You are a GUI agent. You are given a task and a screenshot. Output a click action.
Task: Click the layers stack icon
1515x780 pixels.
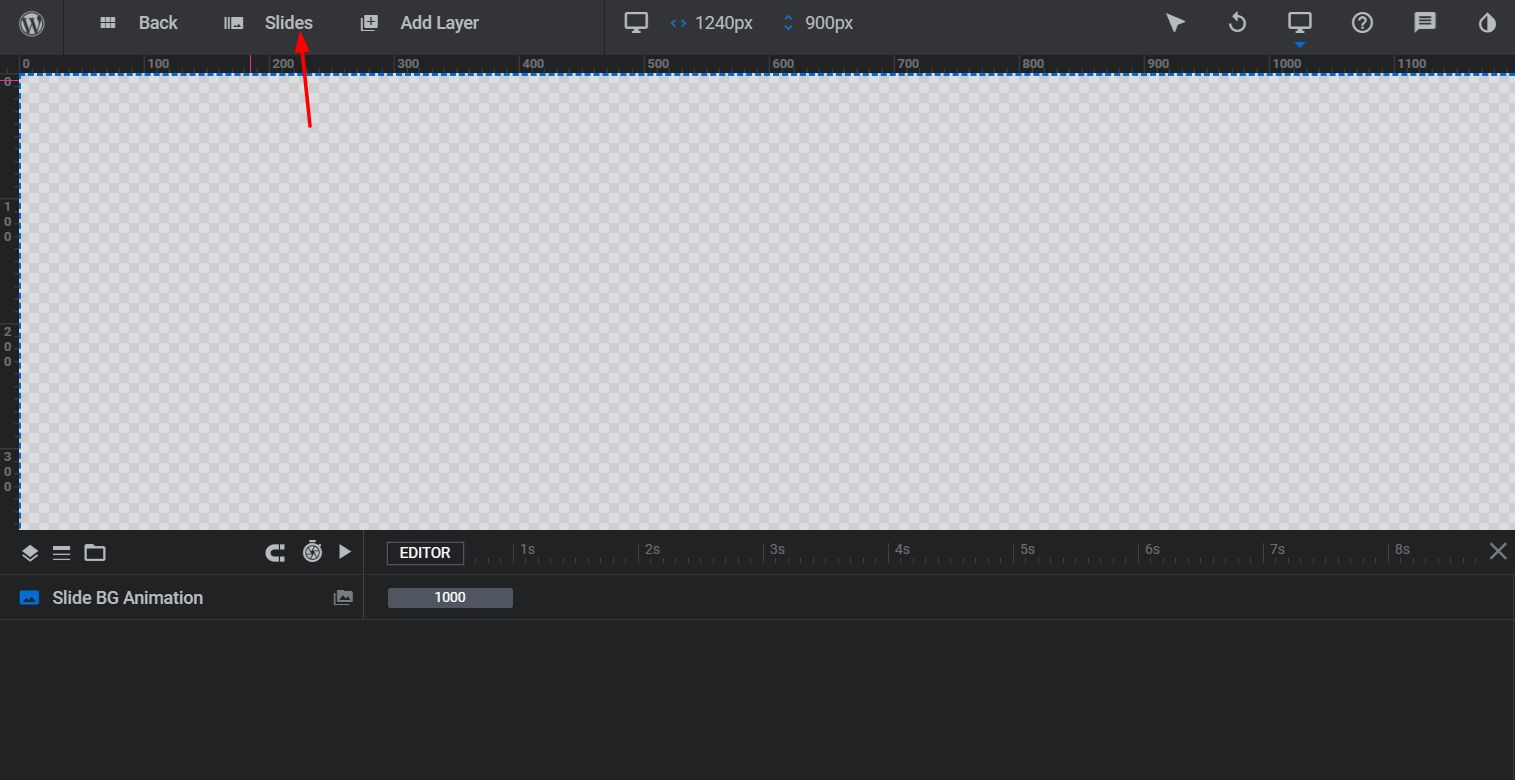pyautogui.click(x=30, y=553)
